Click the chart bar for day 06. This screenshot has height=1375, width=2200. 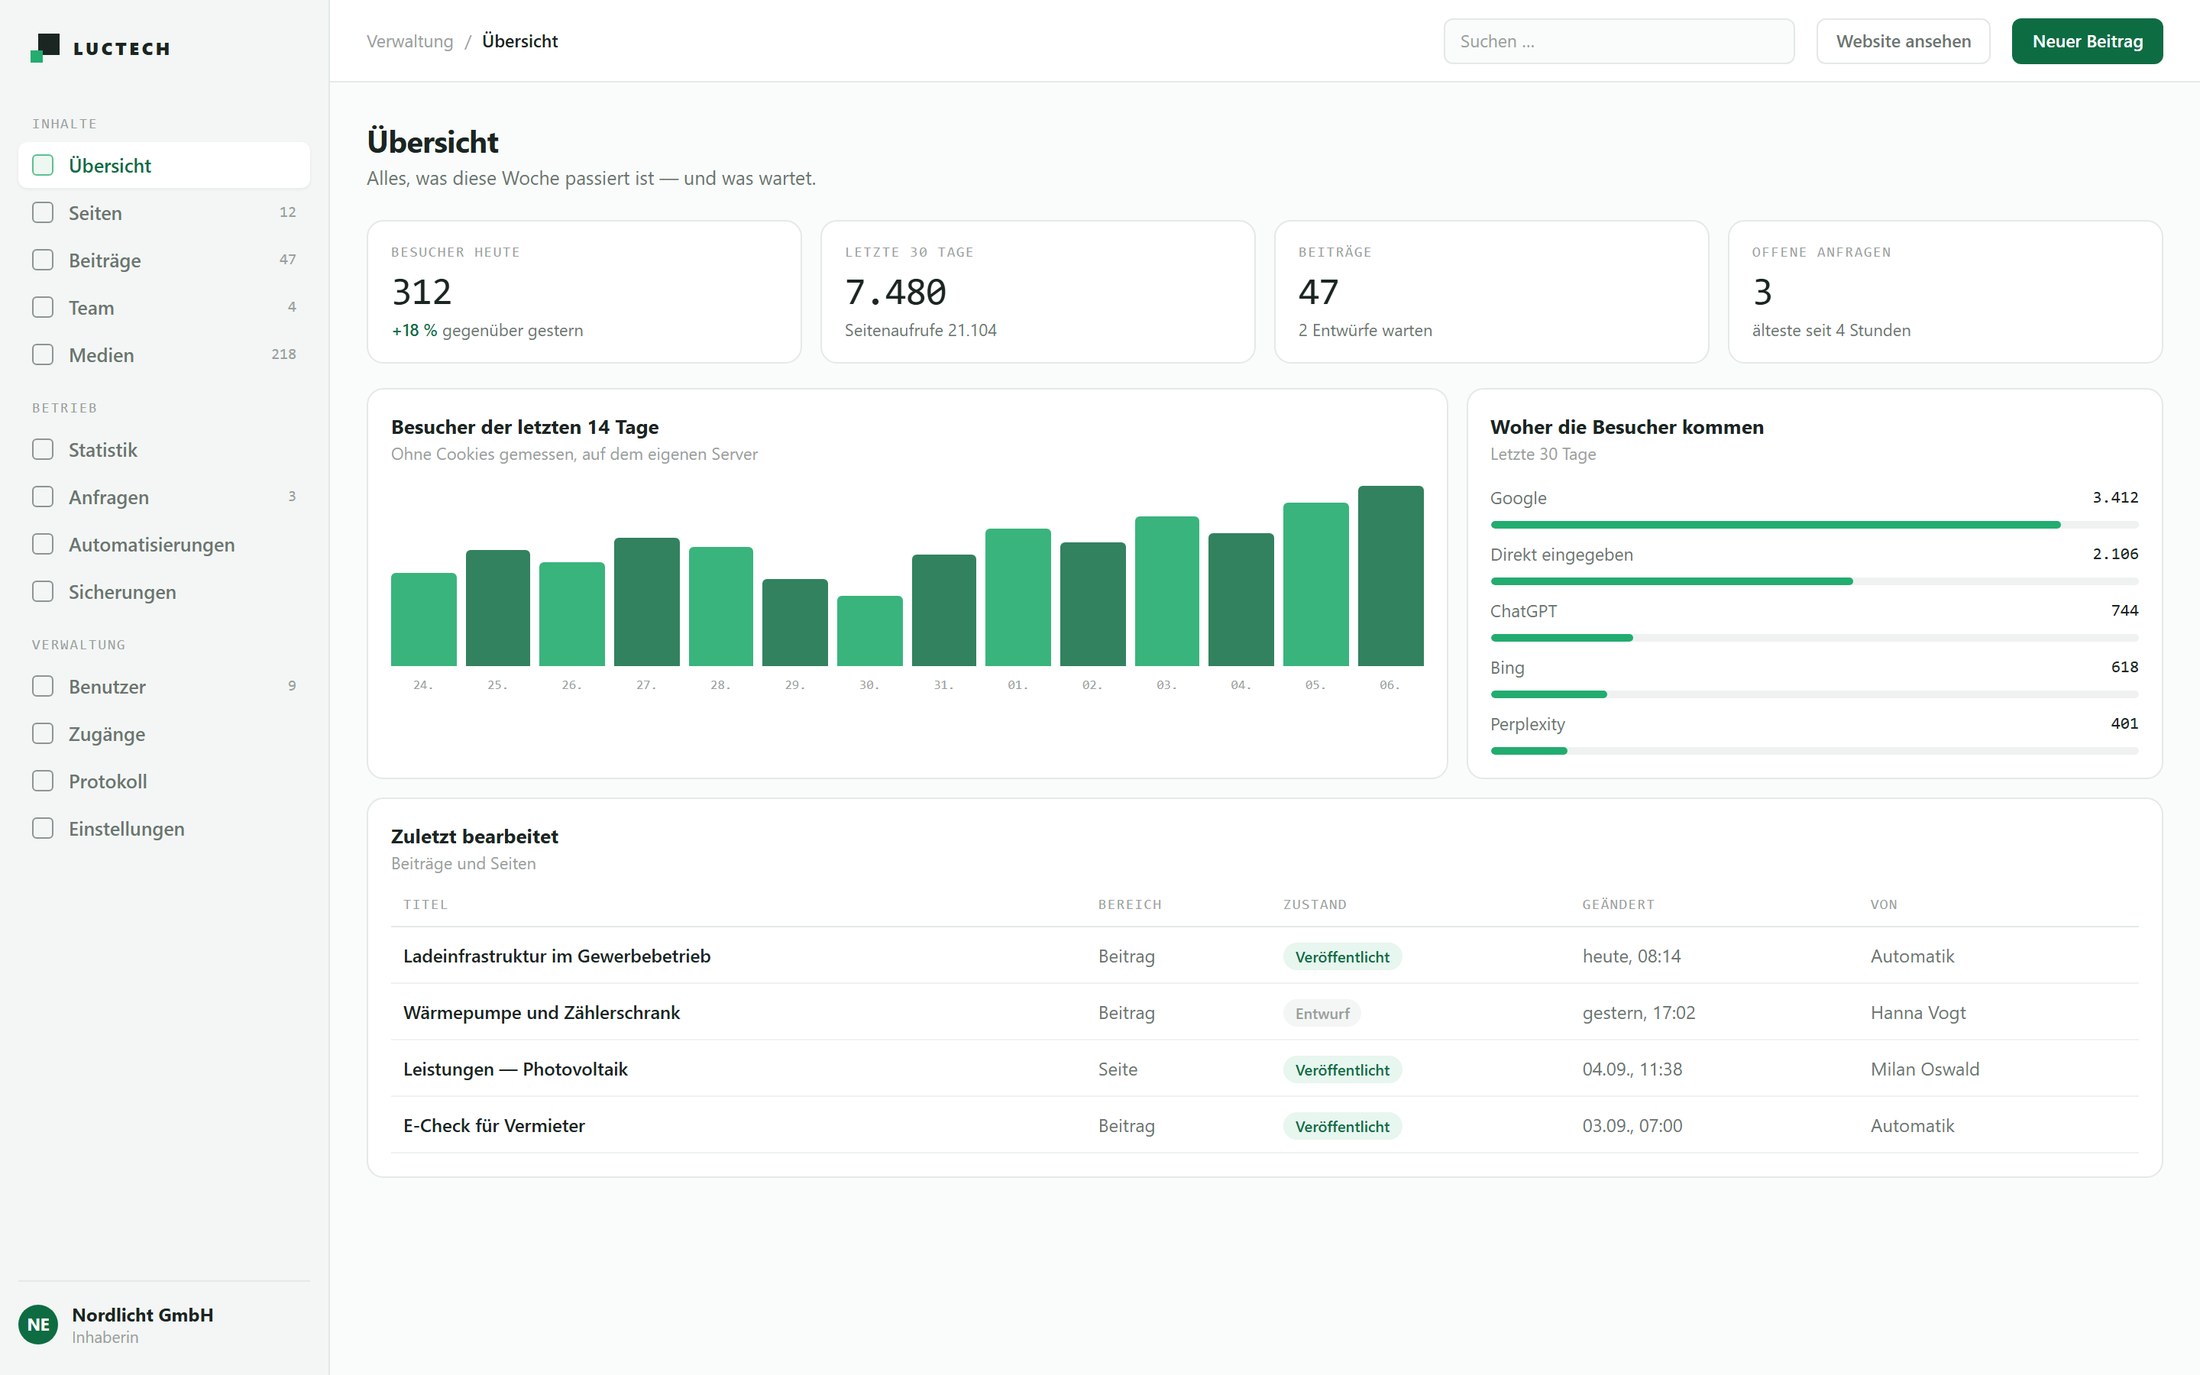[x=1390, y=576]
